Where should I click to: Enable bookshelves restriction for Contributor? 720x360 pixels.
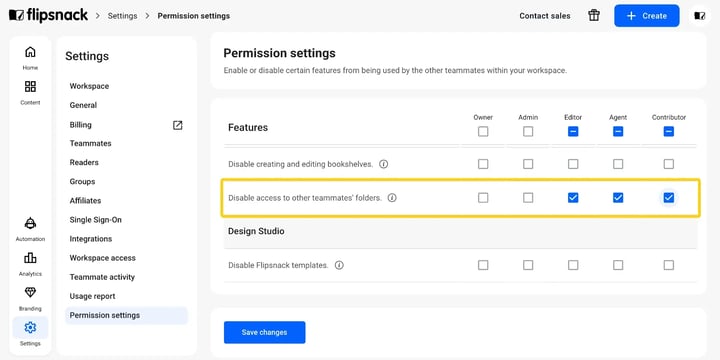tap(669, 164)
